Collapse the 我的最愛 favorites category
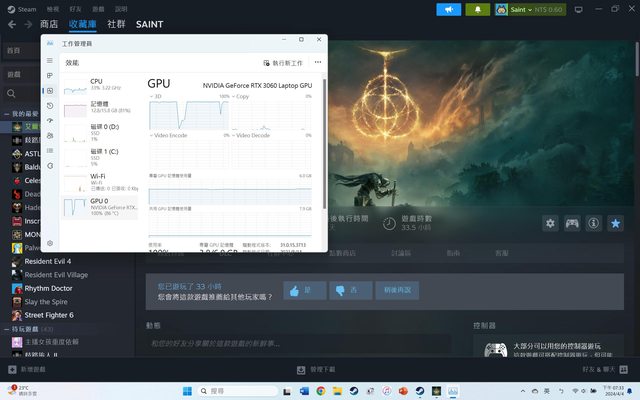The height and width of the screenshot is (400, 640). tap(6, 114)
